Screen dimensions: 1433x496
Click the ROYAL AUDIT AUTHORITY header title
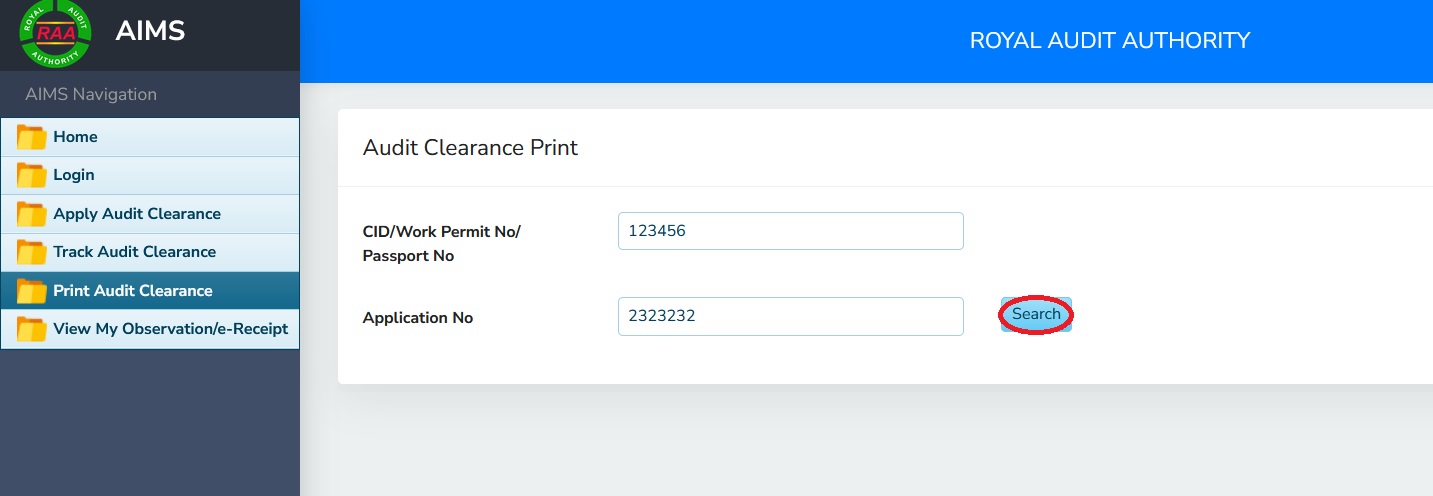1109,41
